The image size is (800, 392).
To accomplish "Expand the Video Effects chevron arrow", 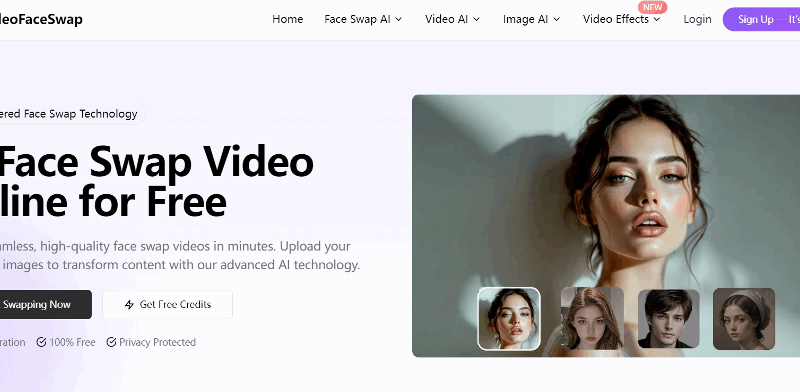I will tap(657, 19).
